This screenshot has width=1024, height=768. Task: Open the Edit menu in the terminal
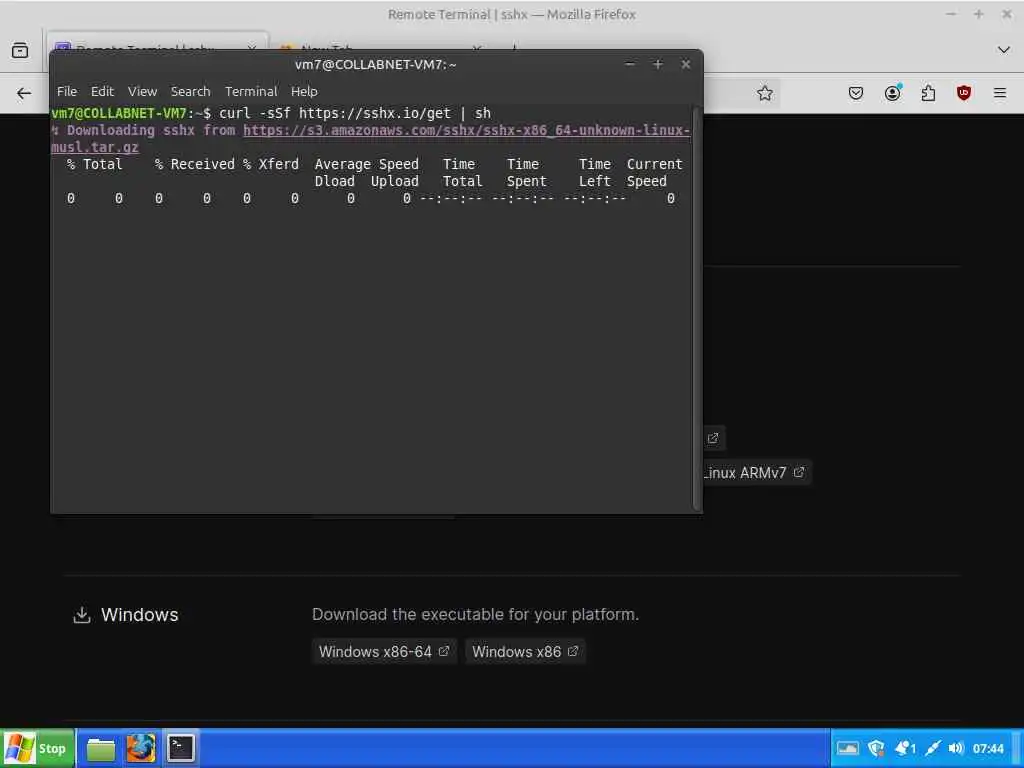coord(102,91)
